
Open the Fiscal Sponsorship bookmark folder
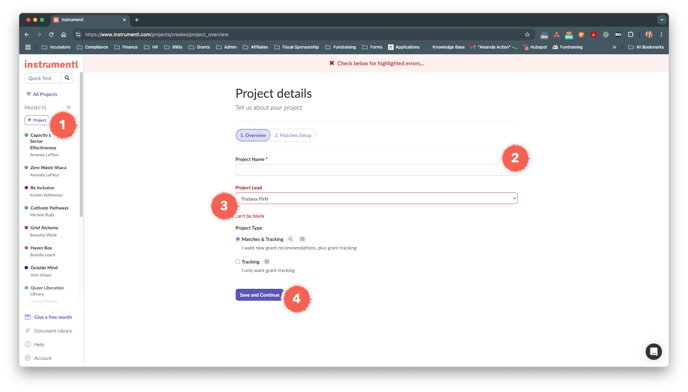pyautogui.click(x=297, y=47)
